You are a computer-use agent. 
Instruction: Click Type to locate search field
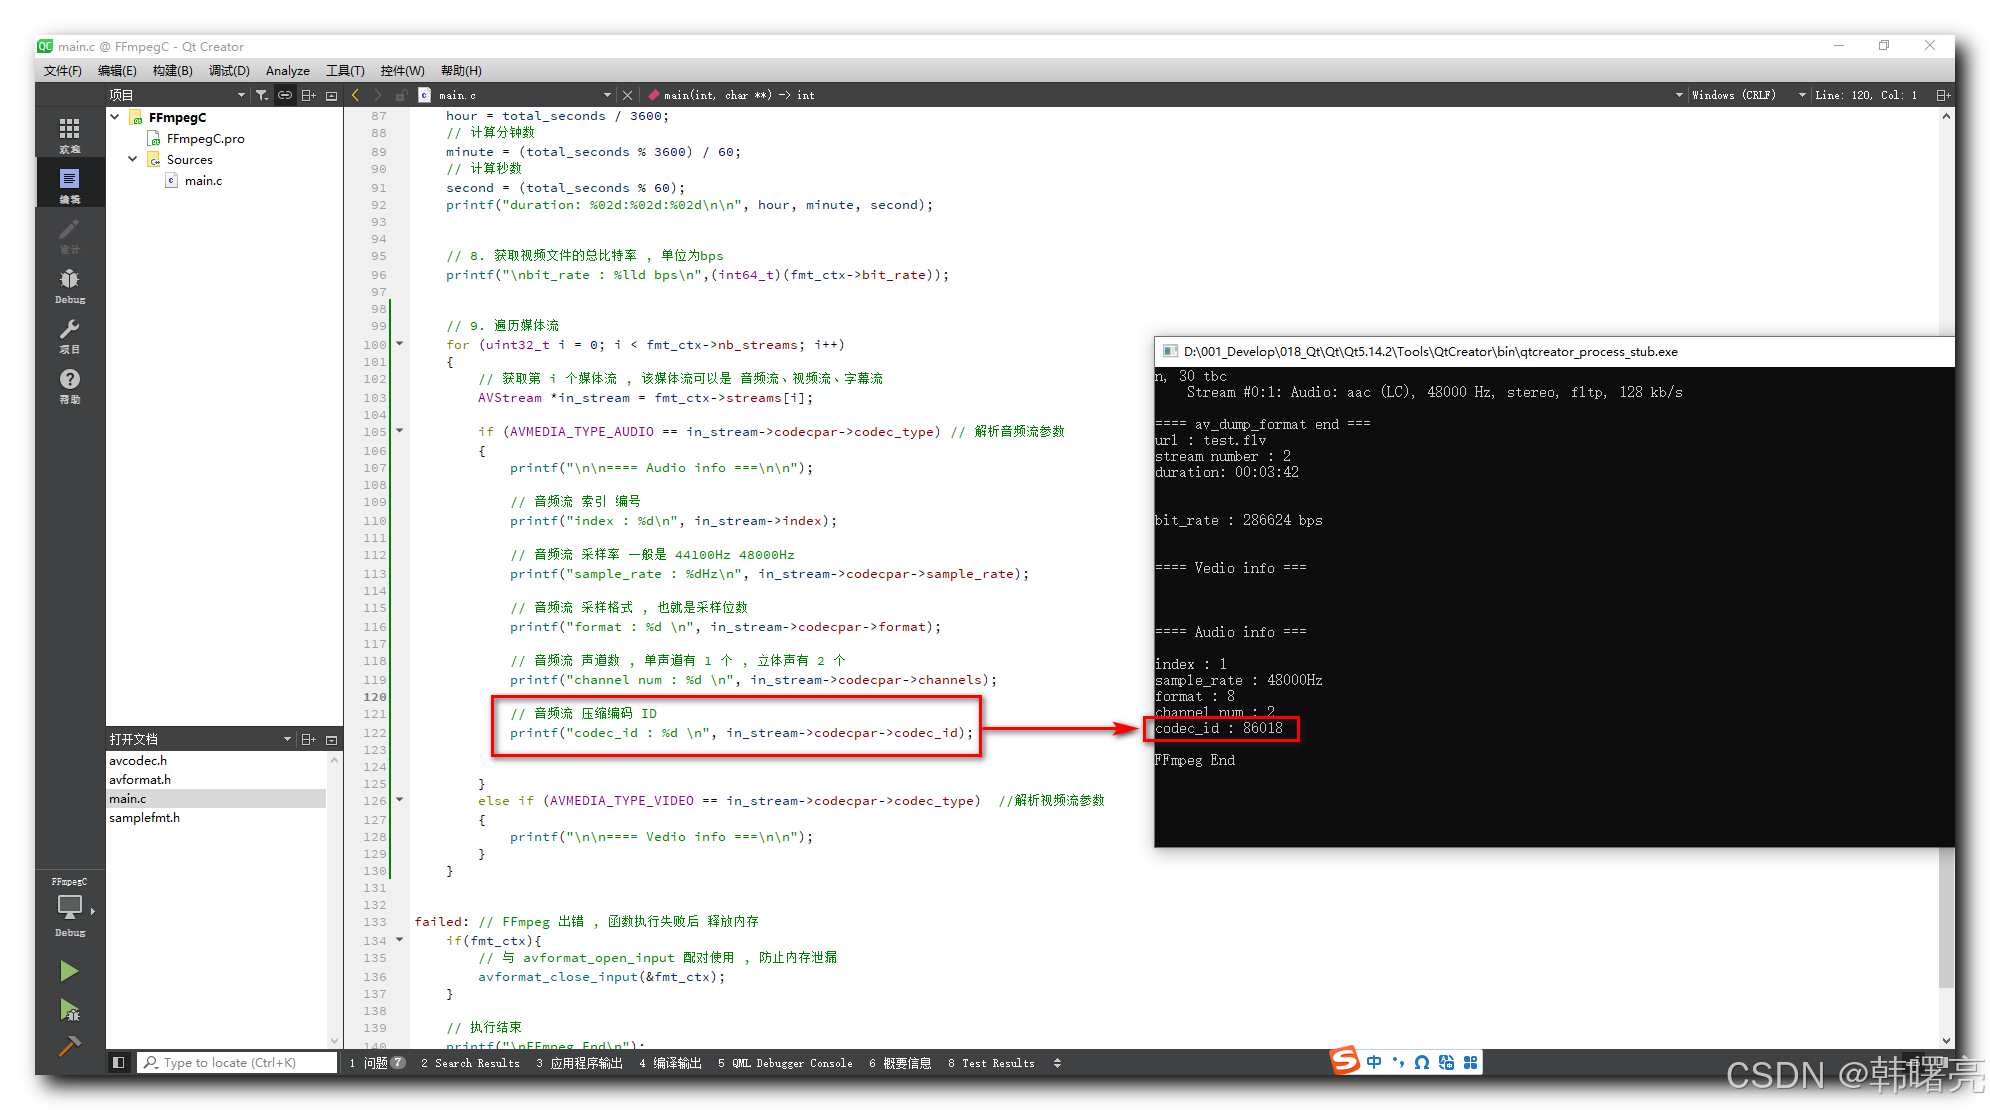coord(238,1062)
